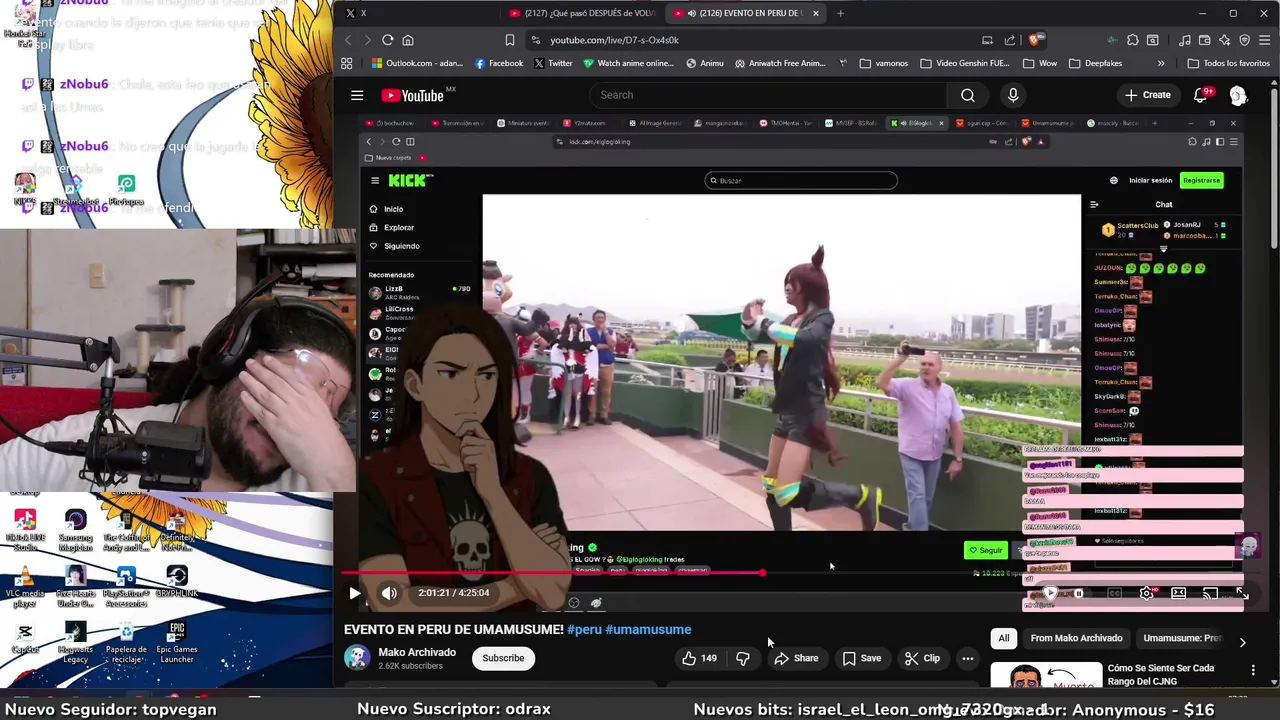
Task: Click the YouTube logo
Action: [x=412, y=95]
